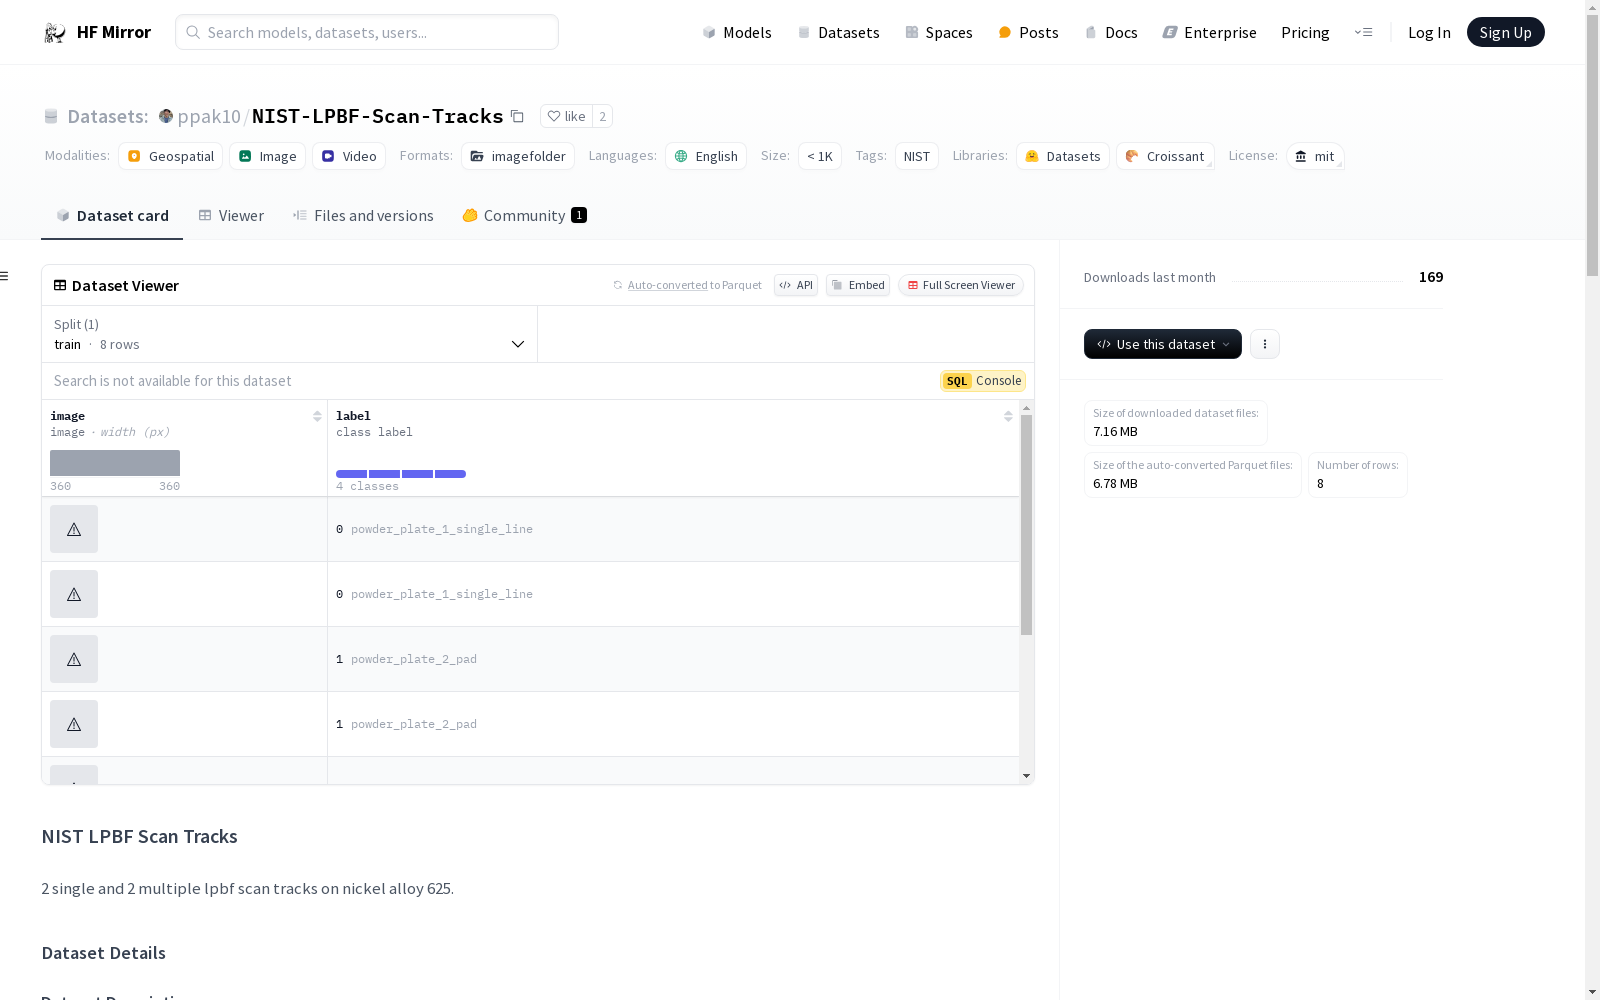Go to Datasets page
Screen dimensions: 1600x1000
point(838,32)
